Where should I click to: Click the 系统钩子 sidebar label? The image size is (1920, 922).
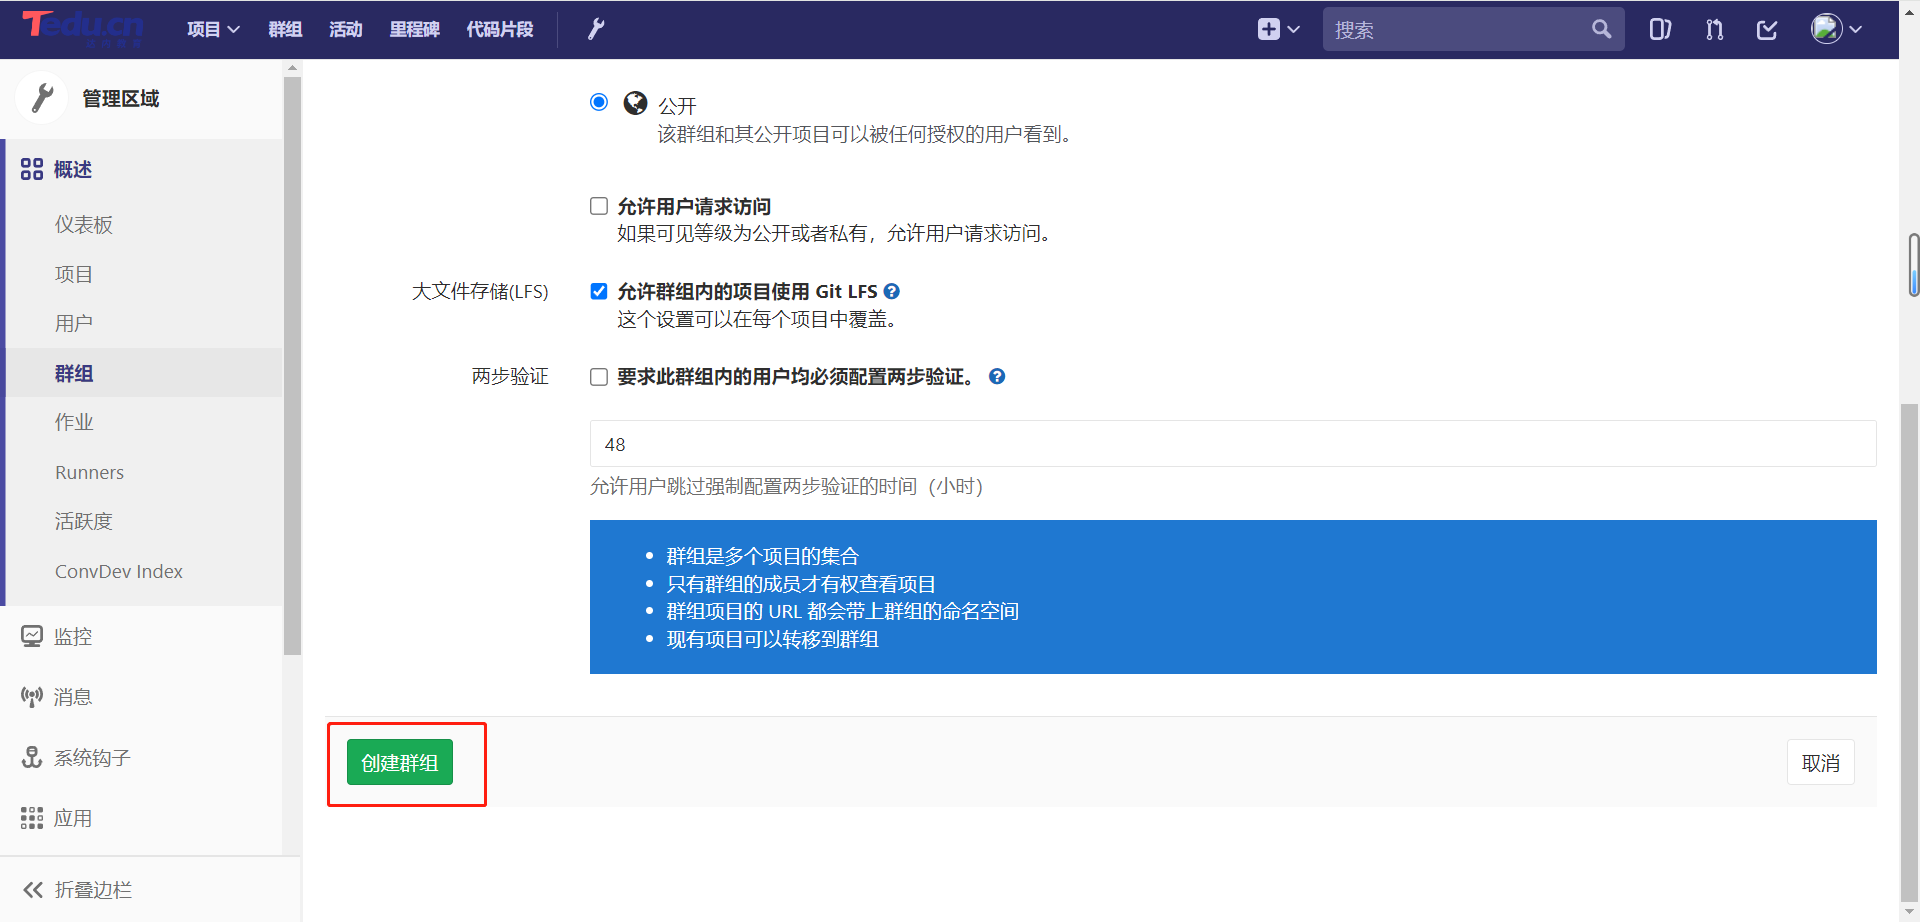pos(92,757)
